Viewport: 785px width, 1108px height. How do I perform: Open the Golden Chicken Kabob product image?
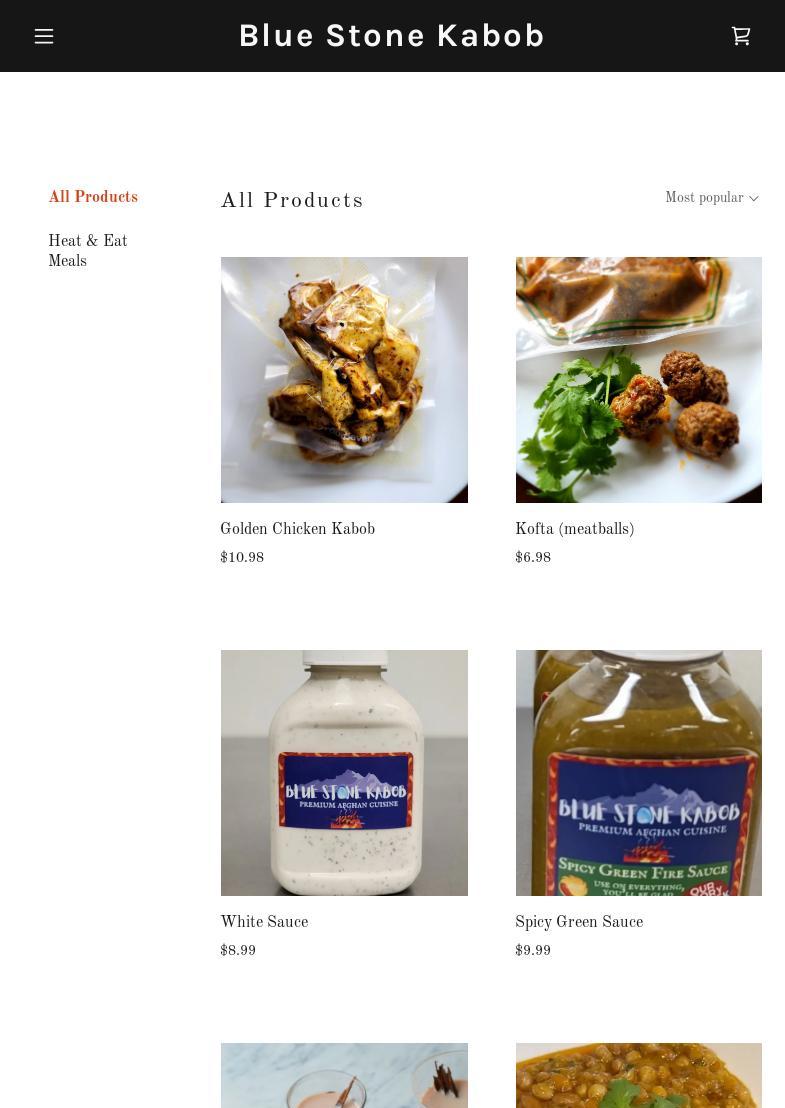point(344,380)
